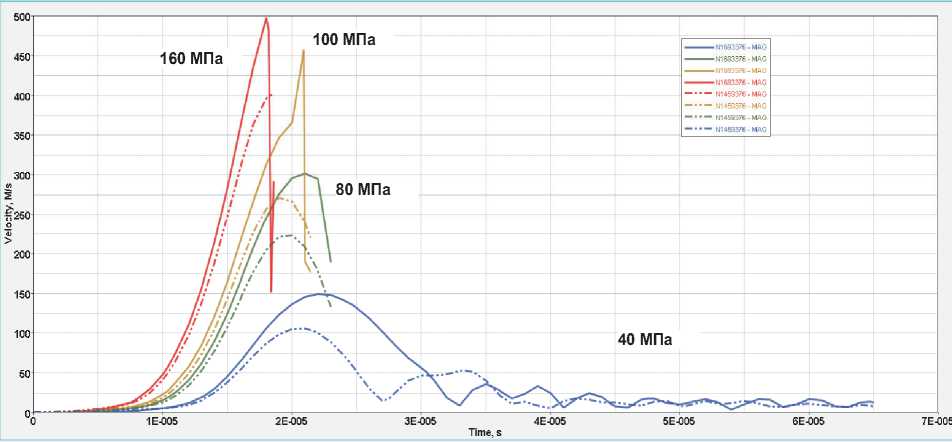Select the dashed tan legend entry
Screen dimensions: 952x442
tap(726, 106)
